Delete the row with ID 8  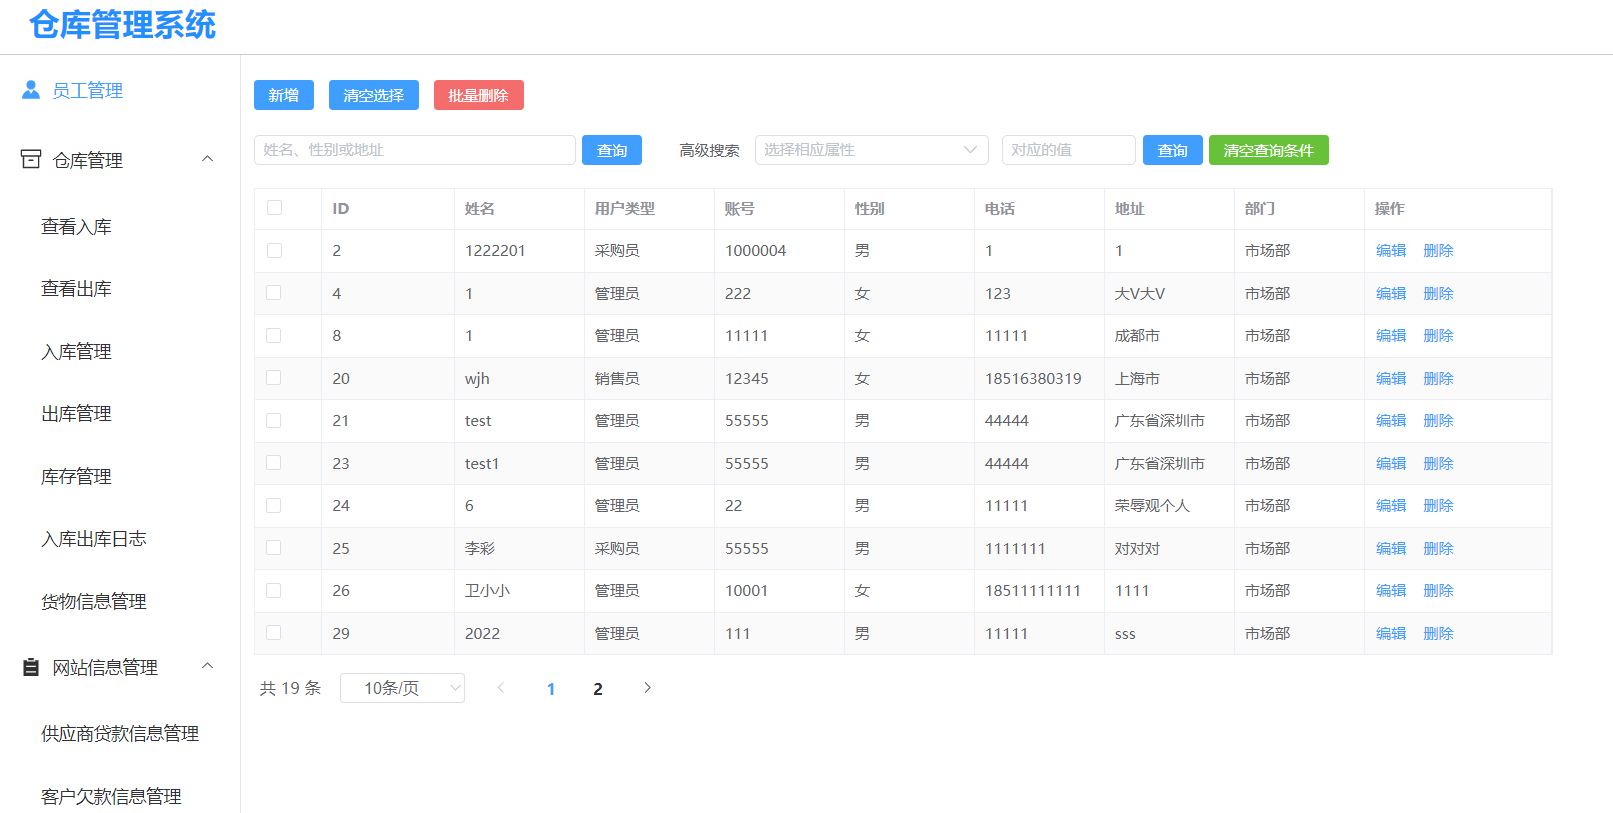(x=1438, y=335)
